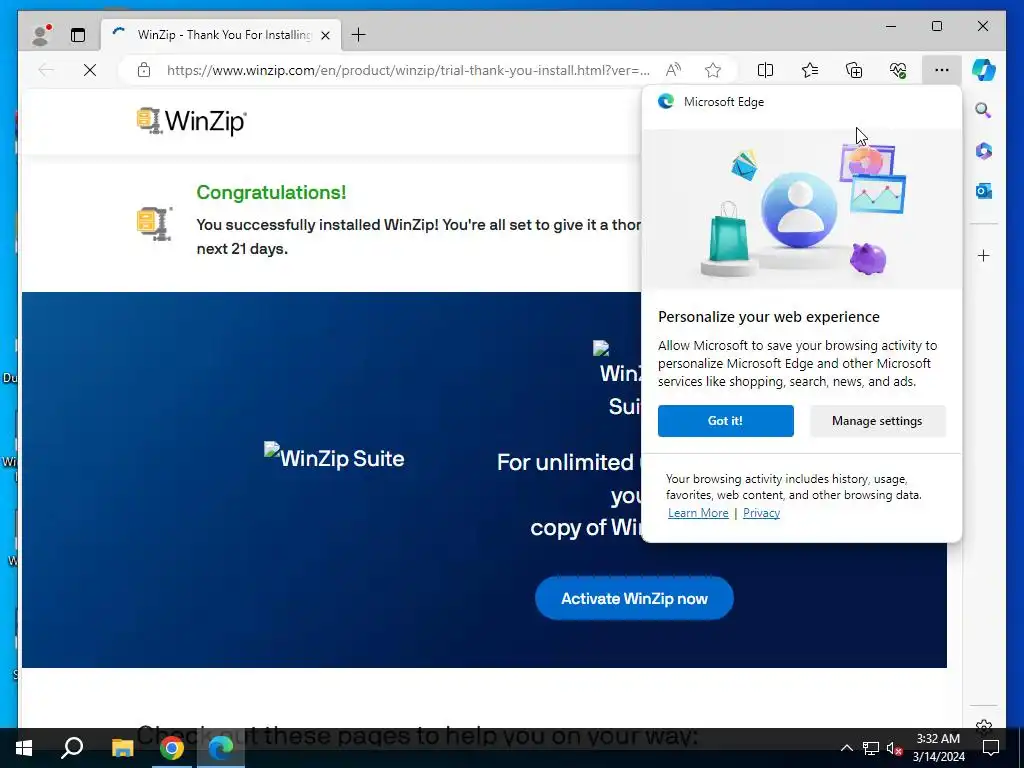Open Browser essentials heart icon
This screenshot has height=768, width=1024.
(898, 70)
